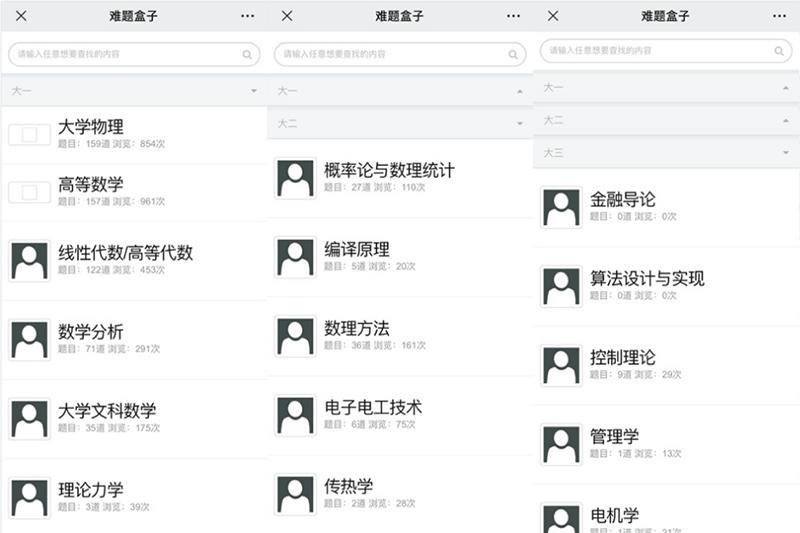Click the 9道 stats under 控制理论

pos(636,374)
